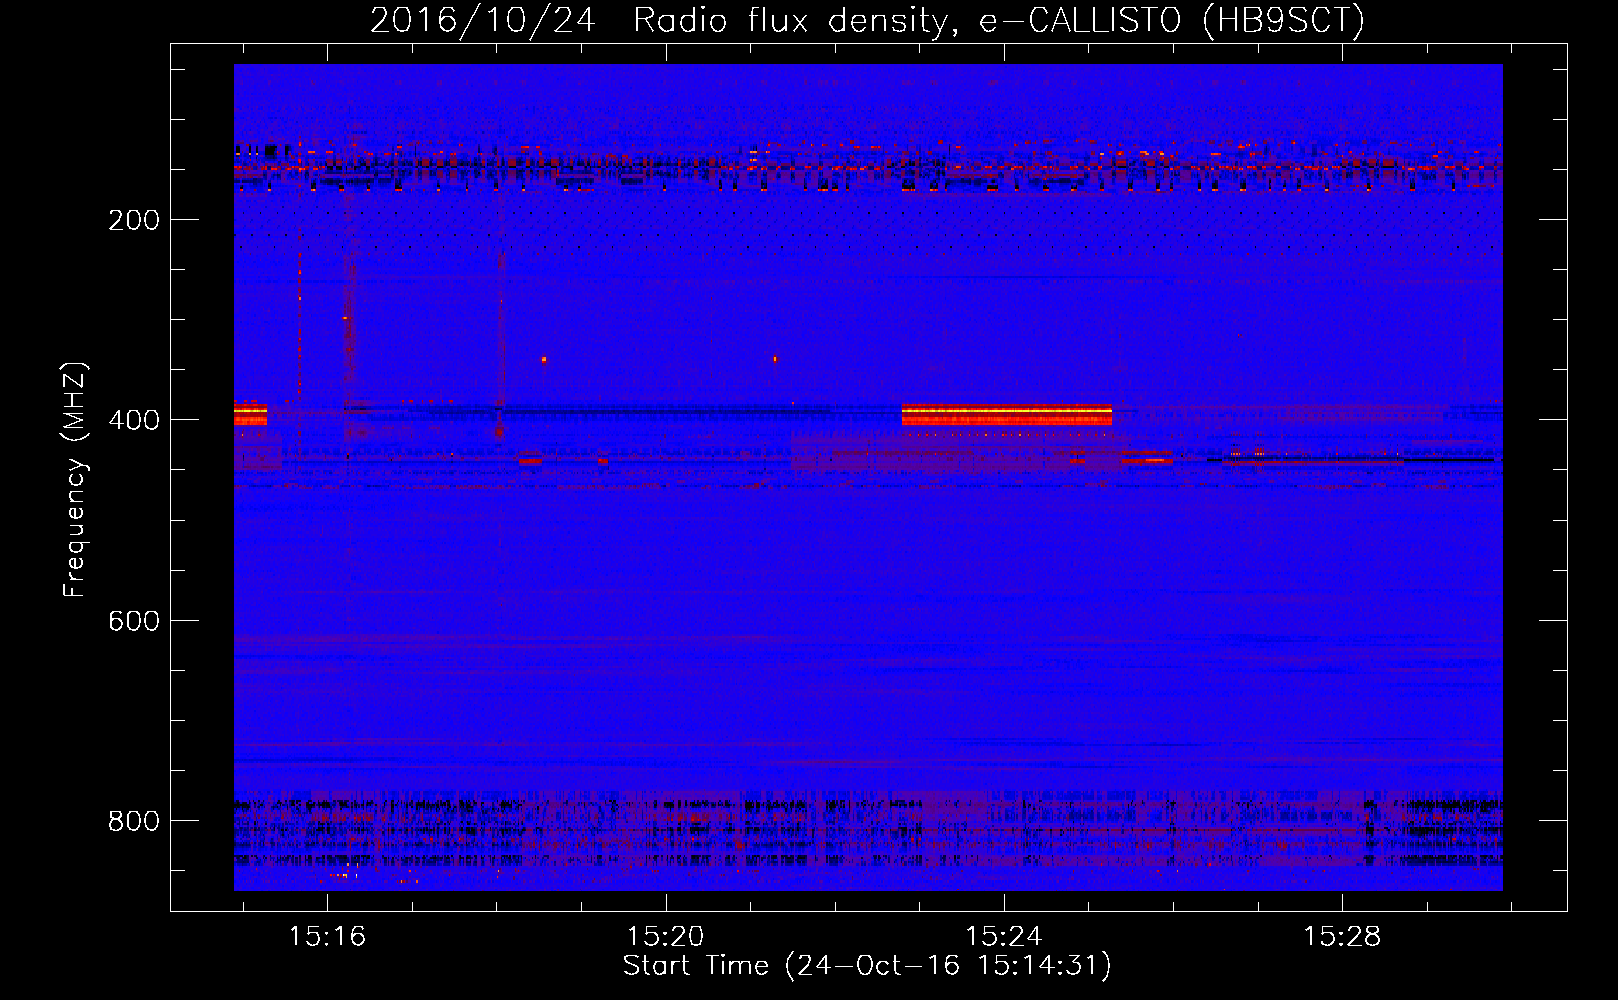Click the 15:16 time tick label
This screenshot has width=1618, height=1000.
[327, 936]
